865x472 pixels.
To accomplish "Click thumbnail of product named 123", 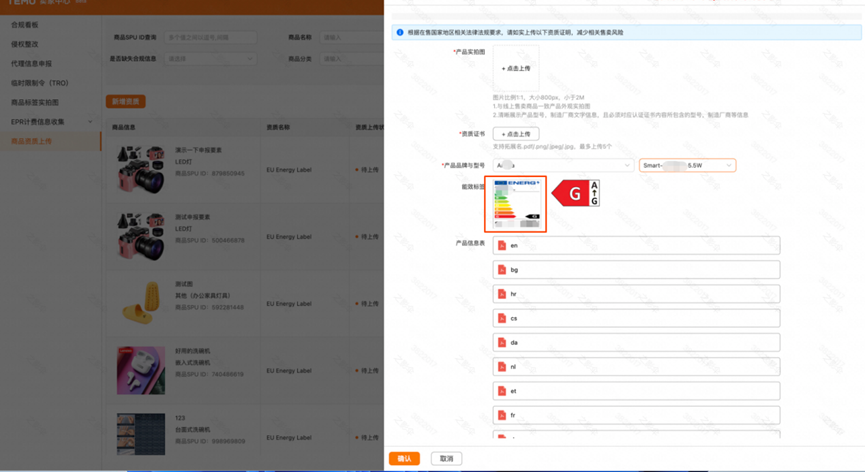I will 141,434.
